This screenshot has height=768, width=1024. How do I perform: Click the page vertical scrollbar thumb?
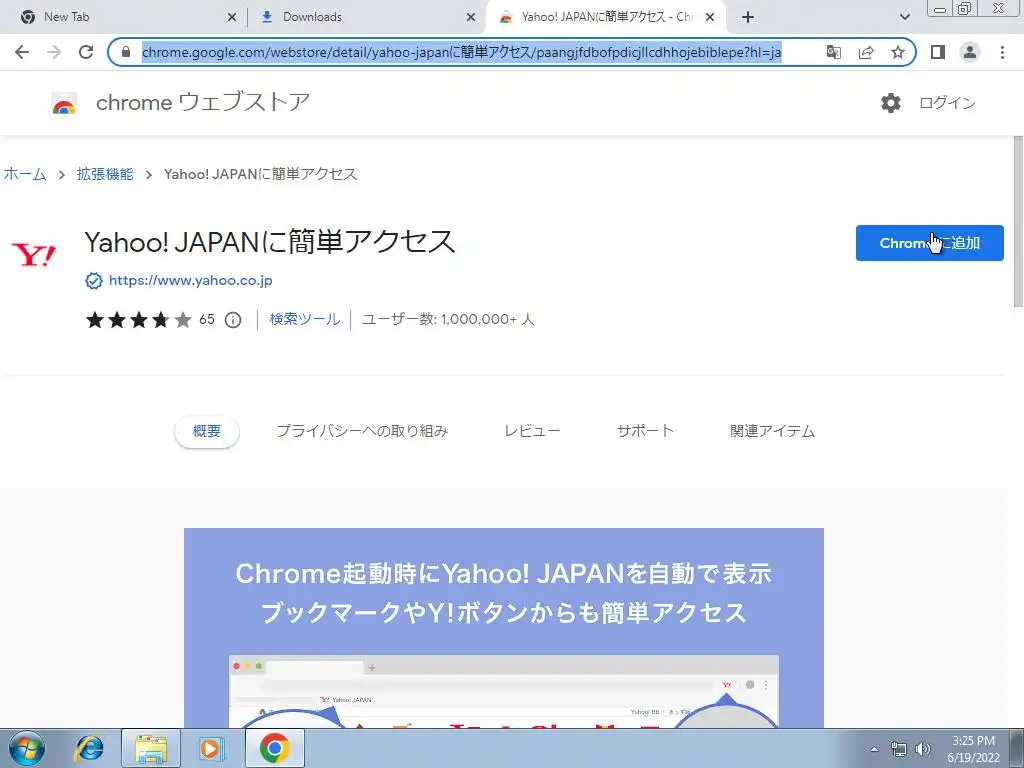(1017, 221)
